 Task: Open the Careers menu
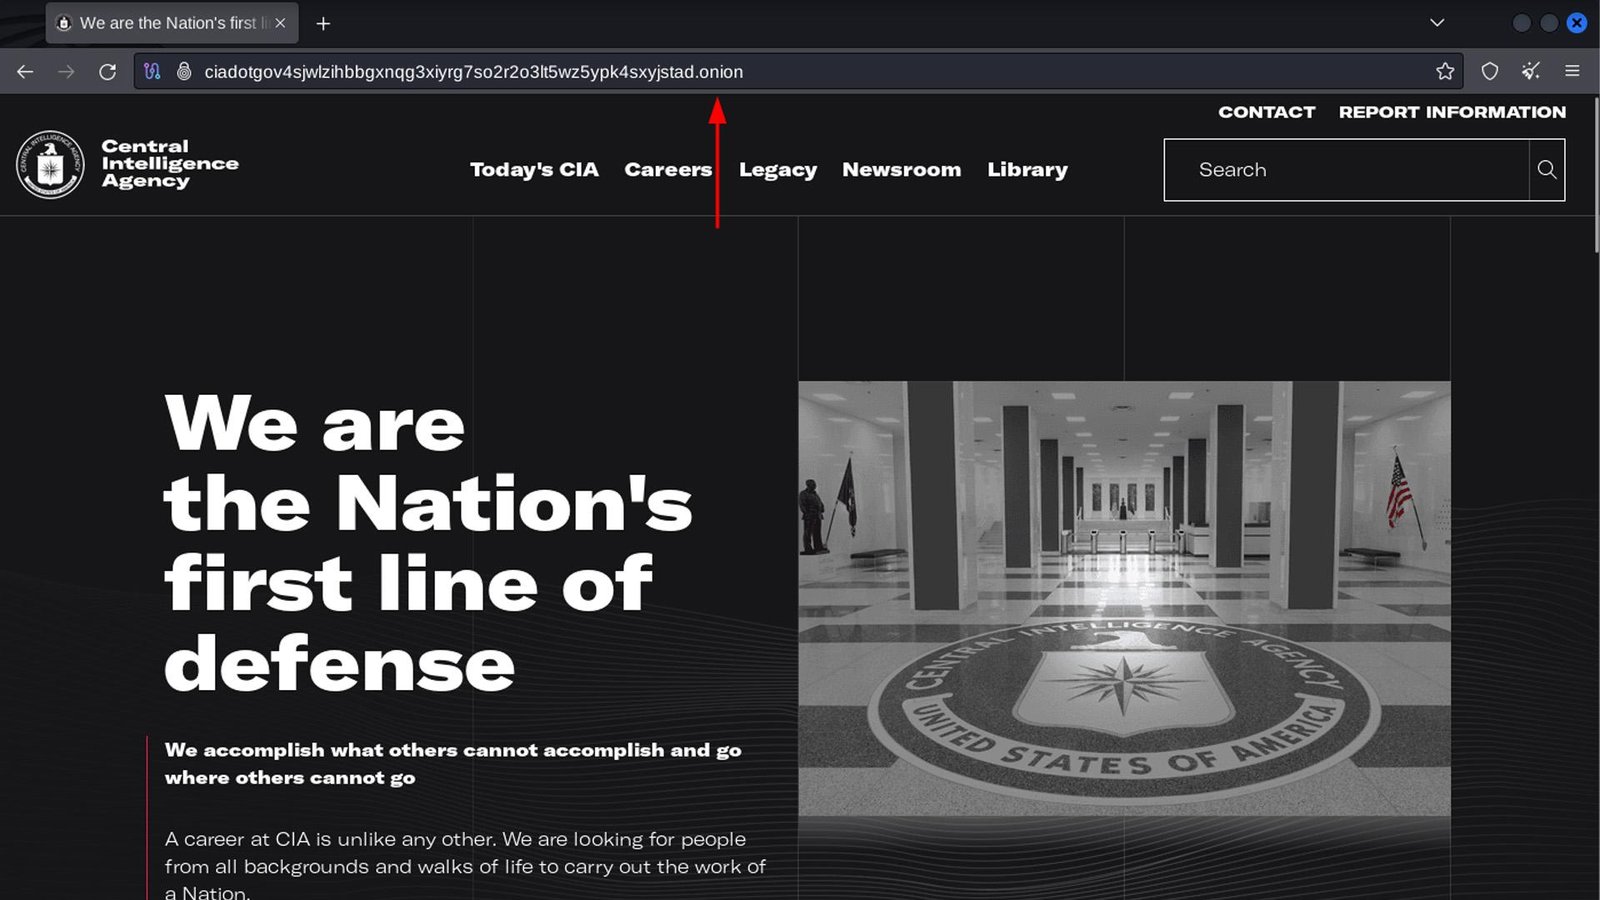668,170
